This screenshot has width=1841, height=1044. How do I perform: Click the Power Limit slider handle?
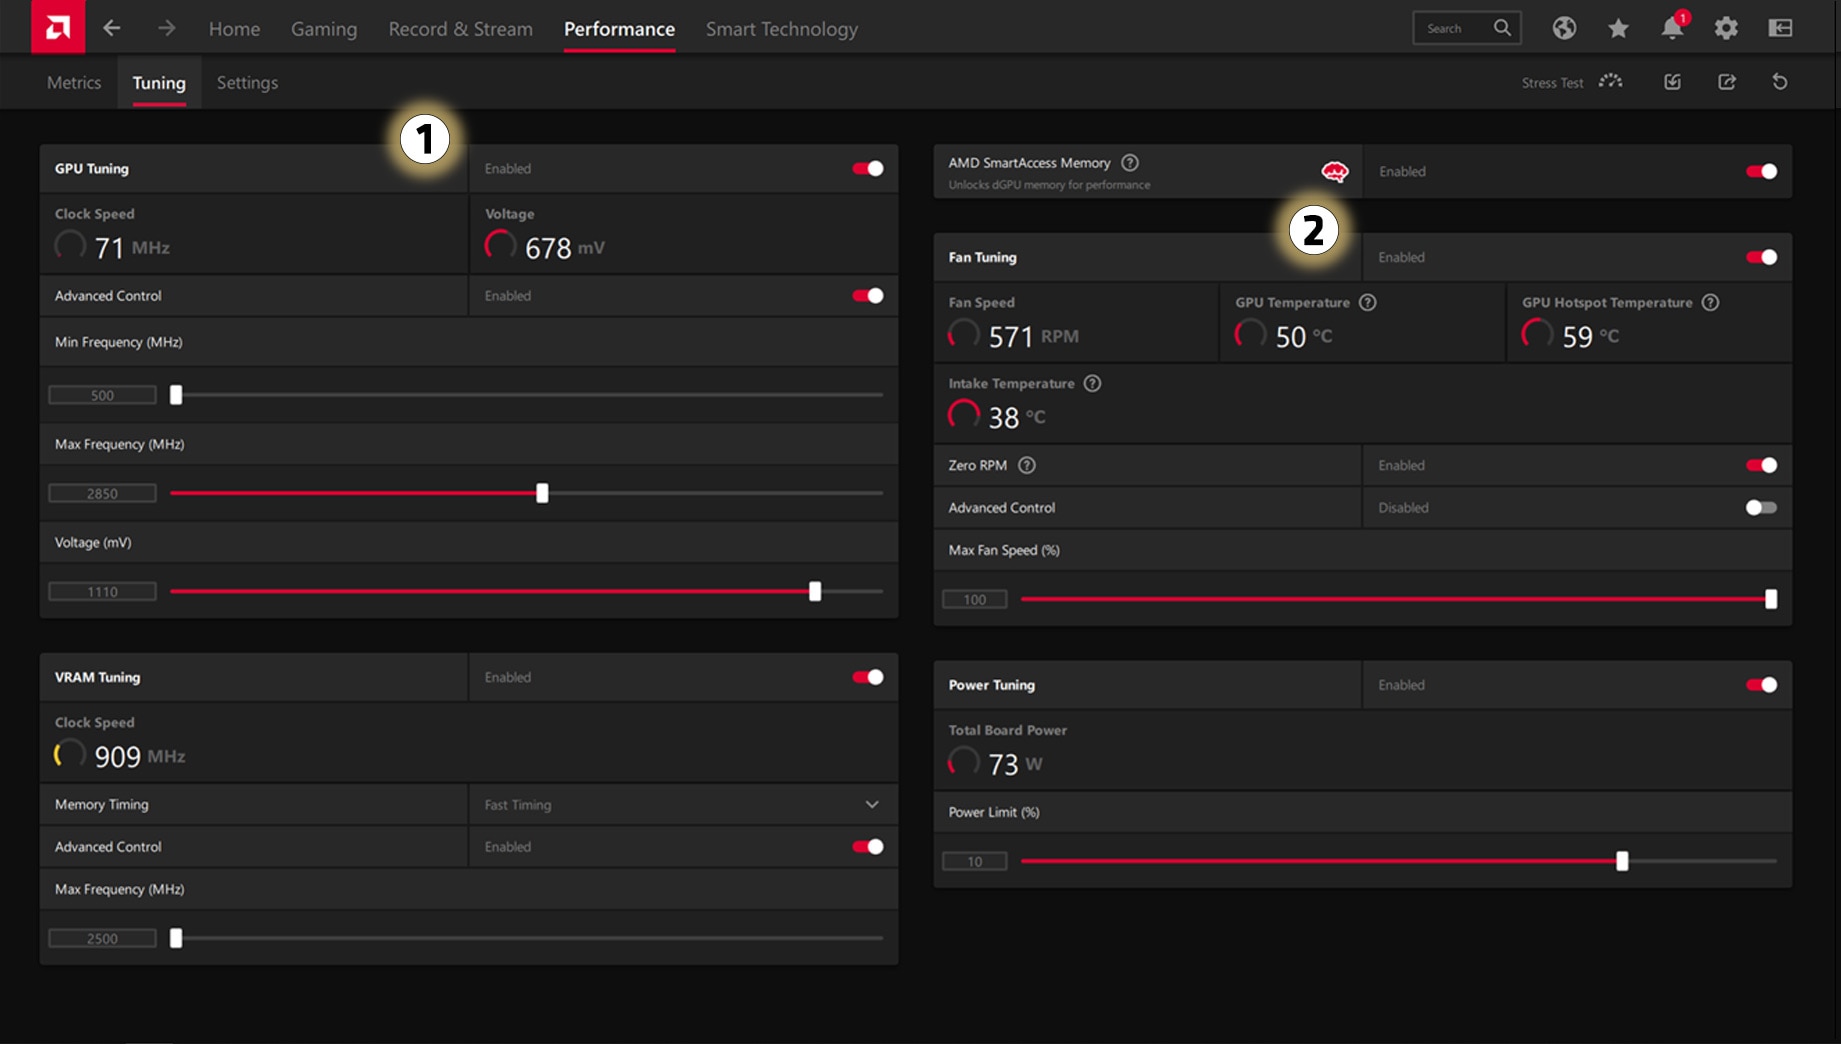click(1622, 861)
